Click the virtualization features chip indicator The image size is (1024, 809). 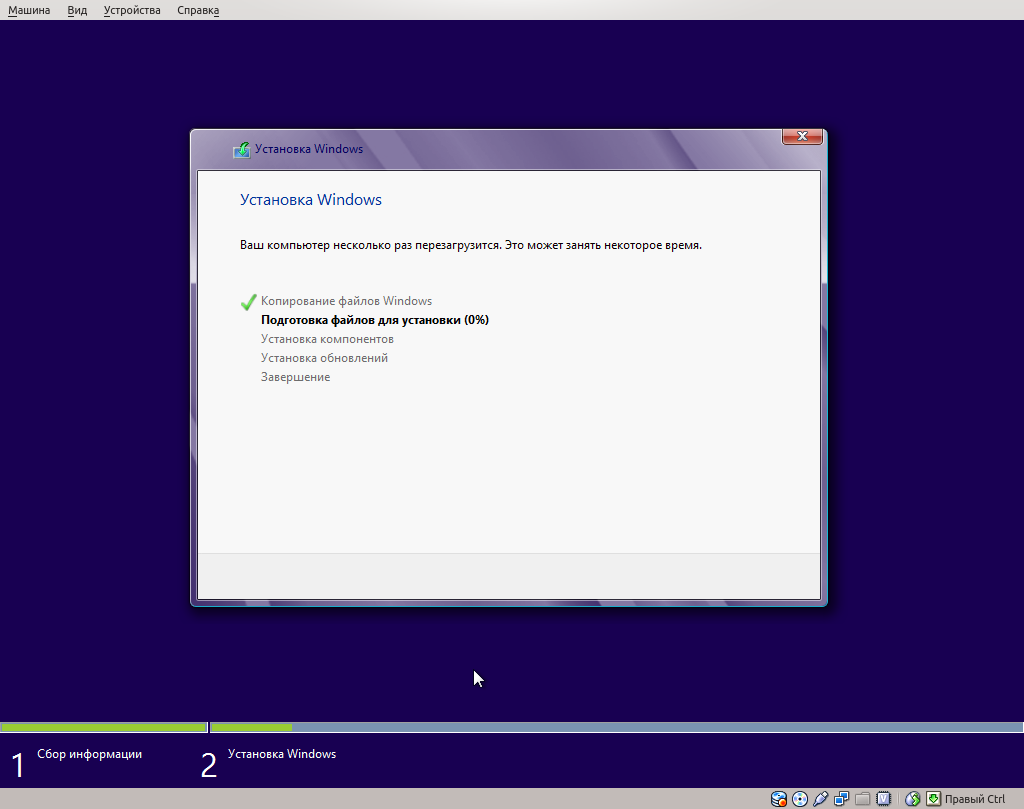(883, 799)
